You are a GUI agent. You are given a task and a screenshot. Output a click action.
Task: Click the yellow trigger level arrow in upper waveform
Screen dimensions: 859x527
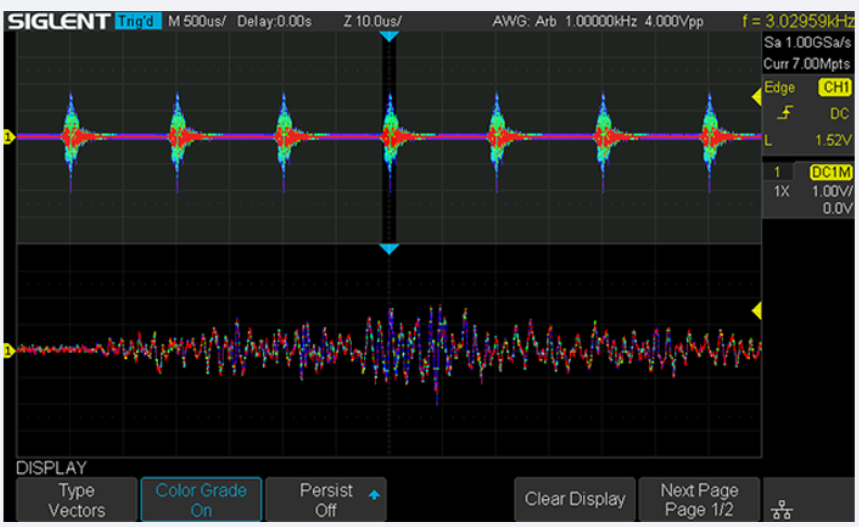pos(757,98)
